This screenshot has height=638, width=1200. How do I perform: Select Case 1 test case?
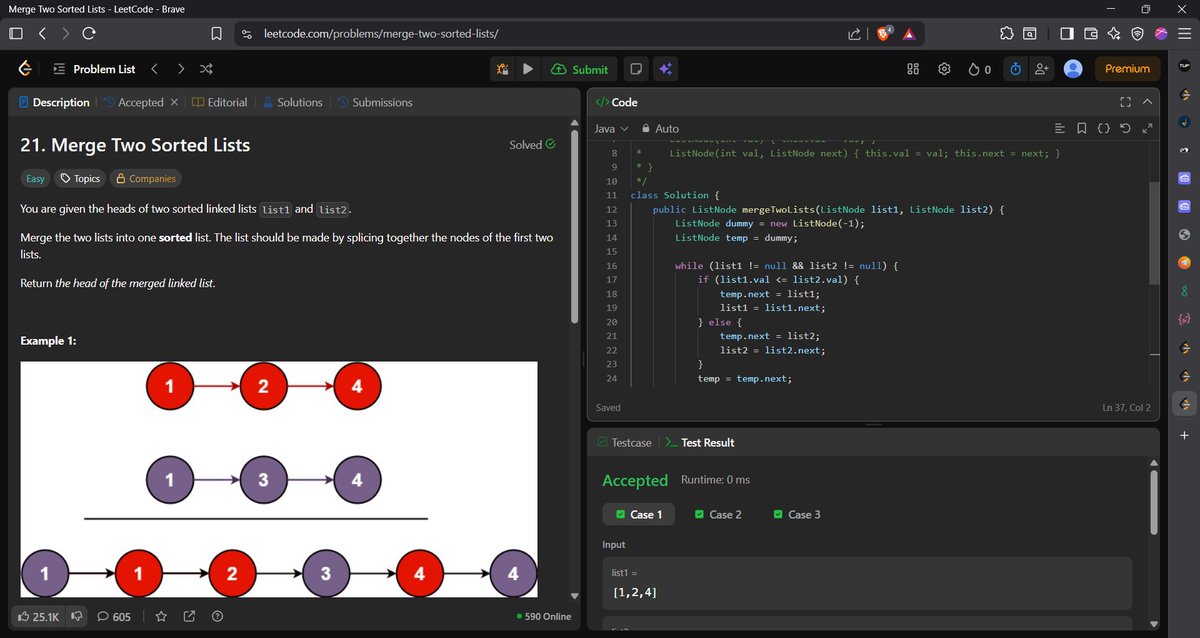[639, 514]
